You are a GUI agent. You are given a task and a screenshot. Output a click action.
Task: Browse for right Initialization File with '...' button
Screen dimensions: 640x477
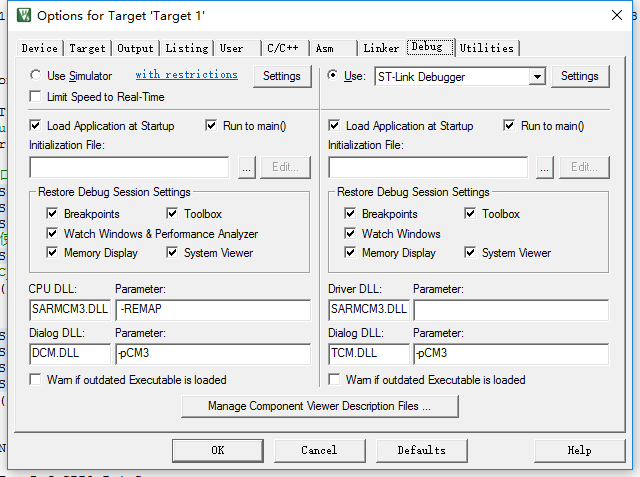tap(544, 168)
